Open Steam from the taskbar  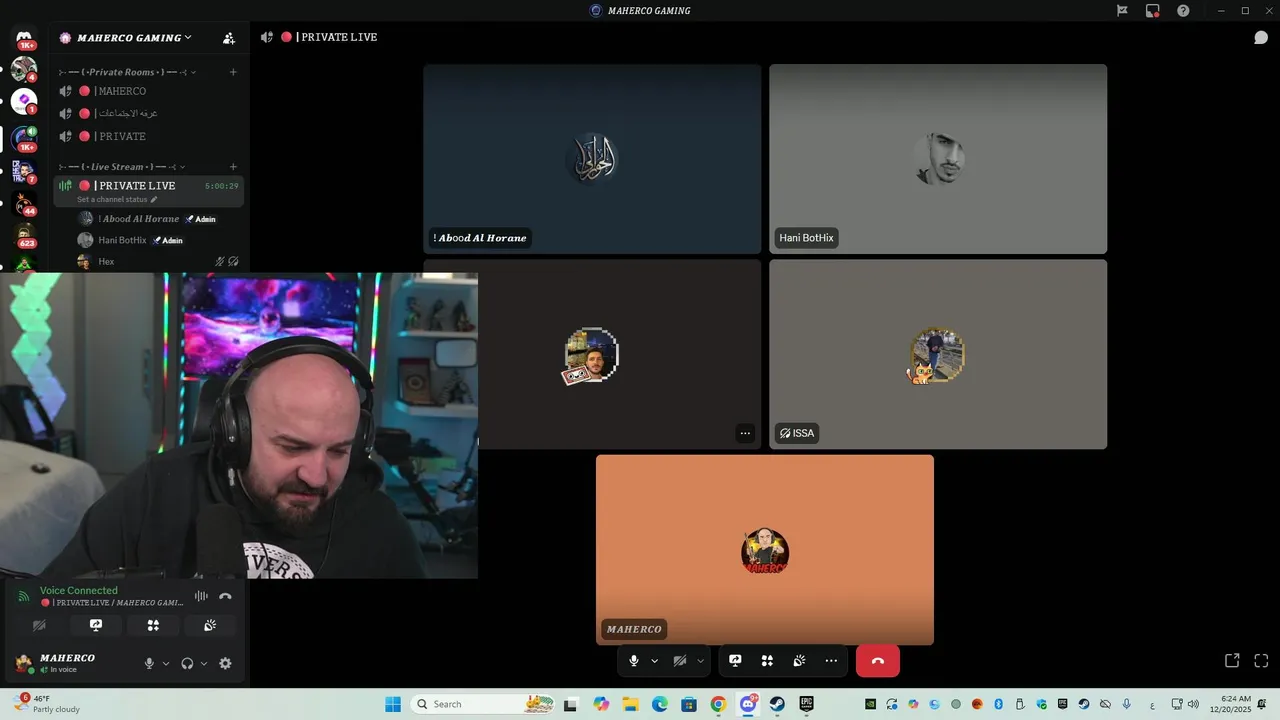click(x=777, y=704)
